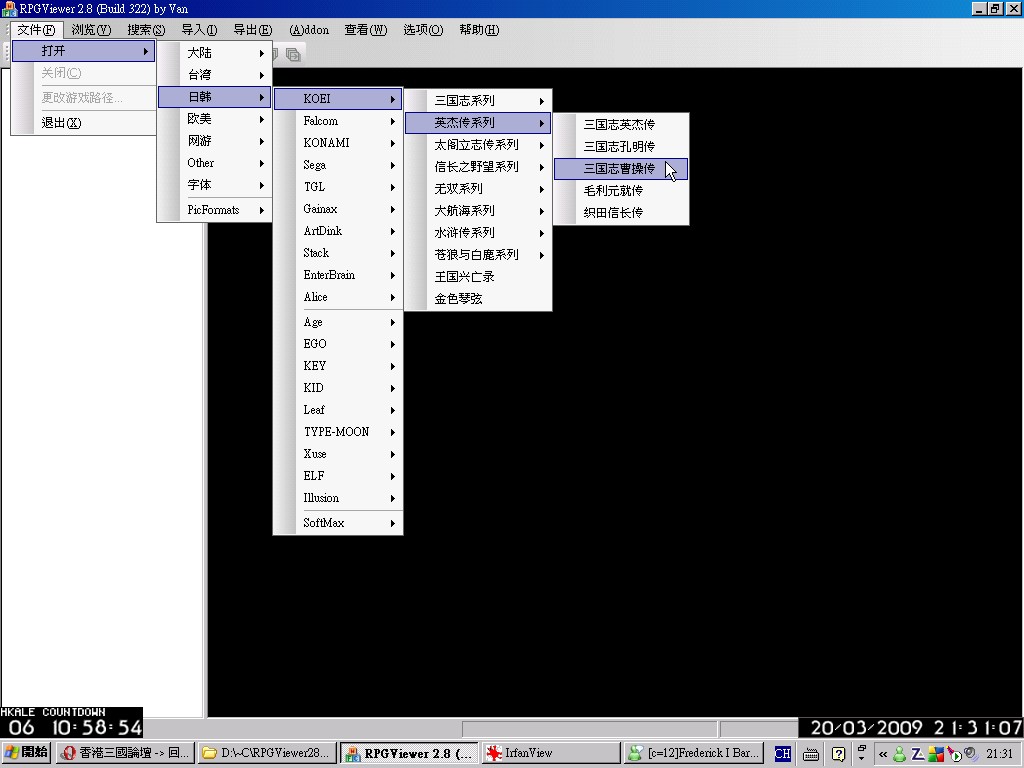The image size is (1024, 768).
Task: Choose the 王国兴亡录 game entry
Action: (478, 277)
